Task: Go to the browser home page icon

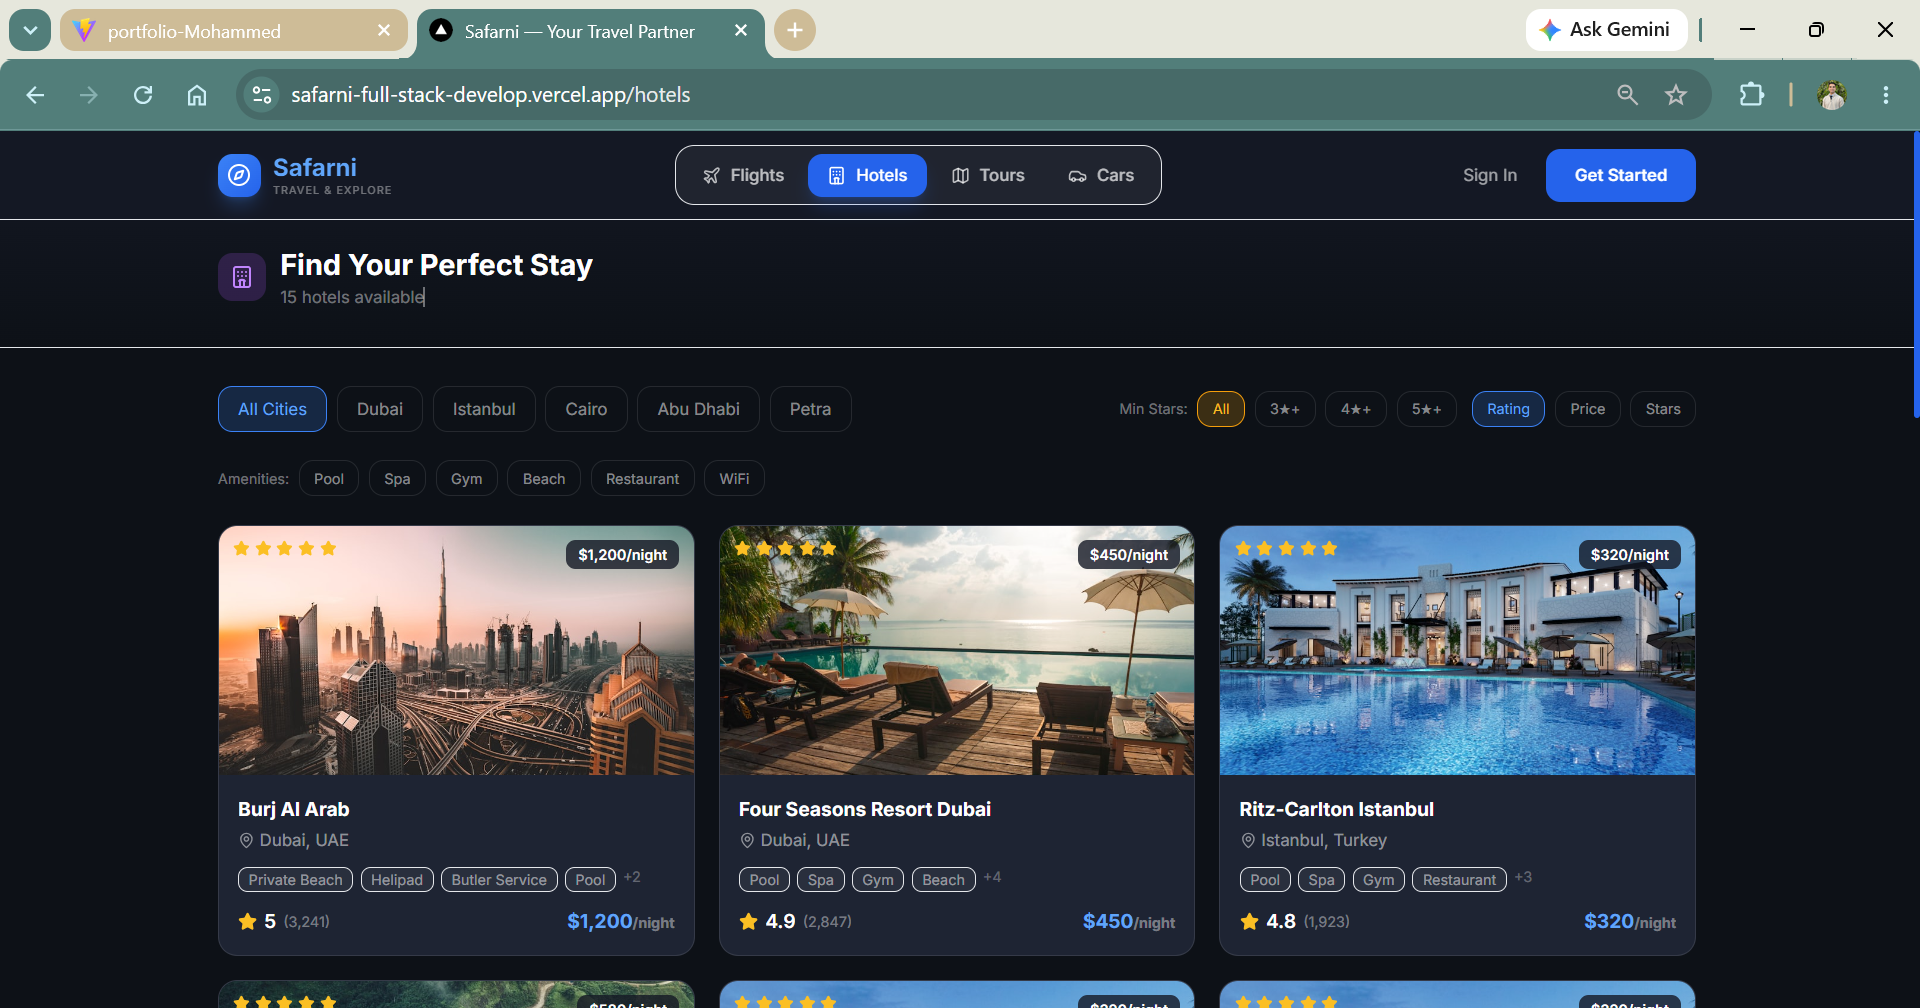Action: click(x=197, y=95)
